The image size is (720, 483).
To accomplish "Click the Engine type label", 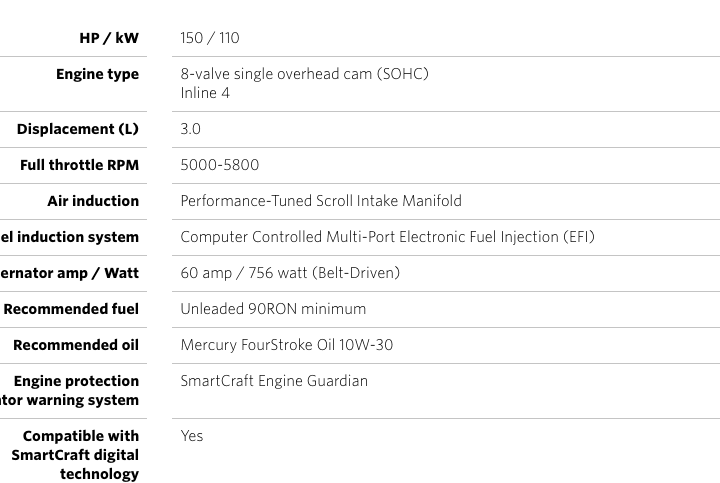I will pyautogui.click(x=97, y=74).
